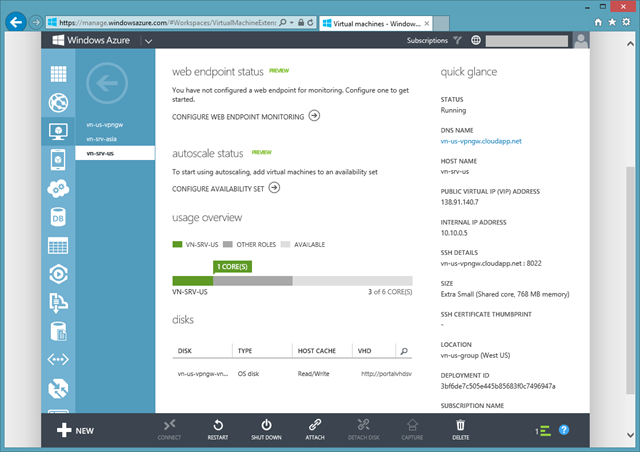Screen dimensions: 640x452
Task: Click scrollbar down arrow
Action: pos(630,435)
